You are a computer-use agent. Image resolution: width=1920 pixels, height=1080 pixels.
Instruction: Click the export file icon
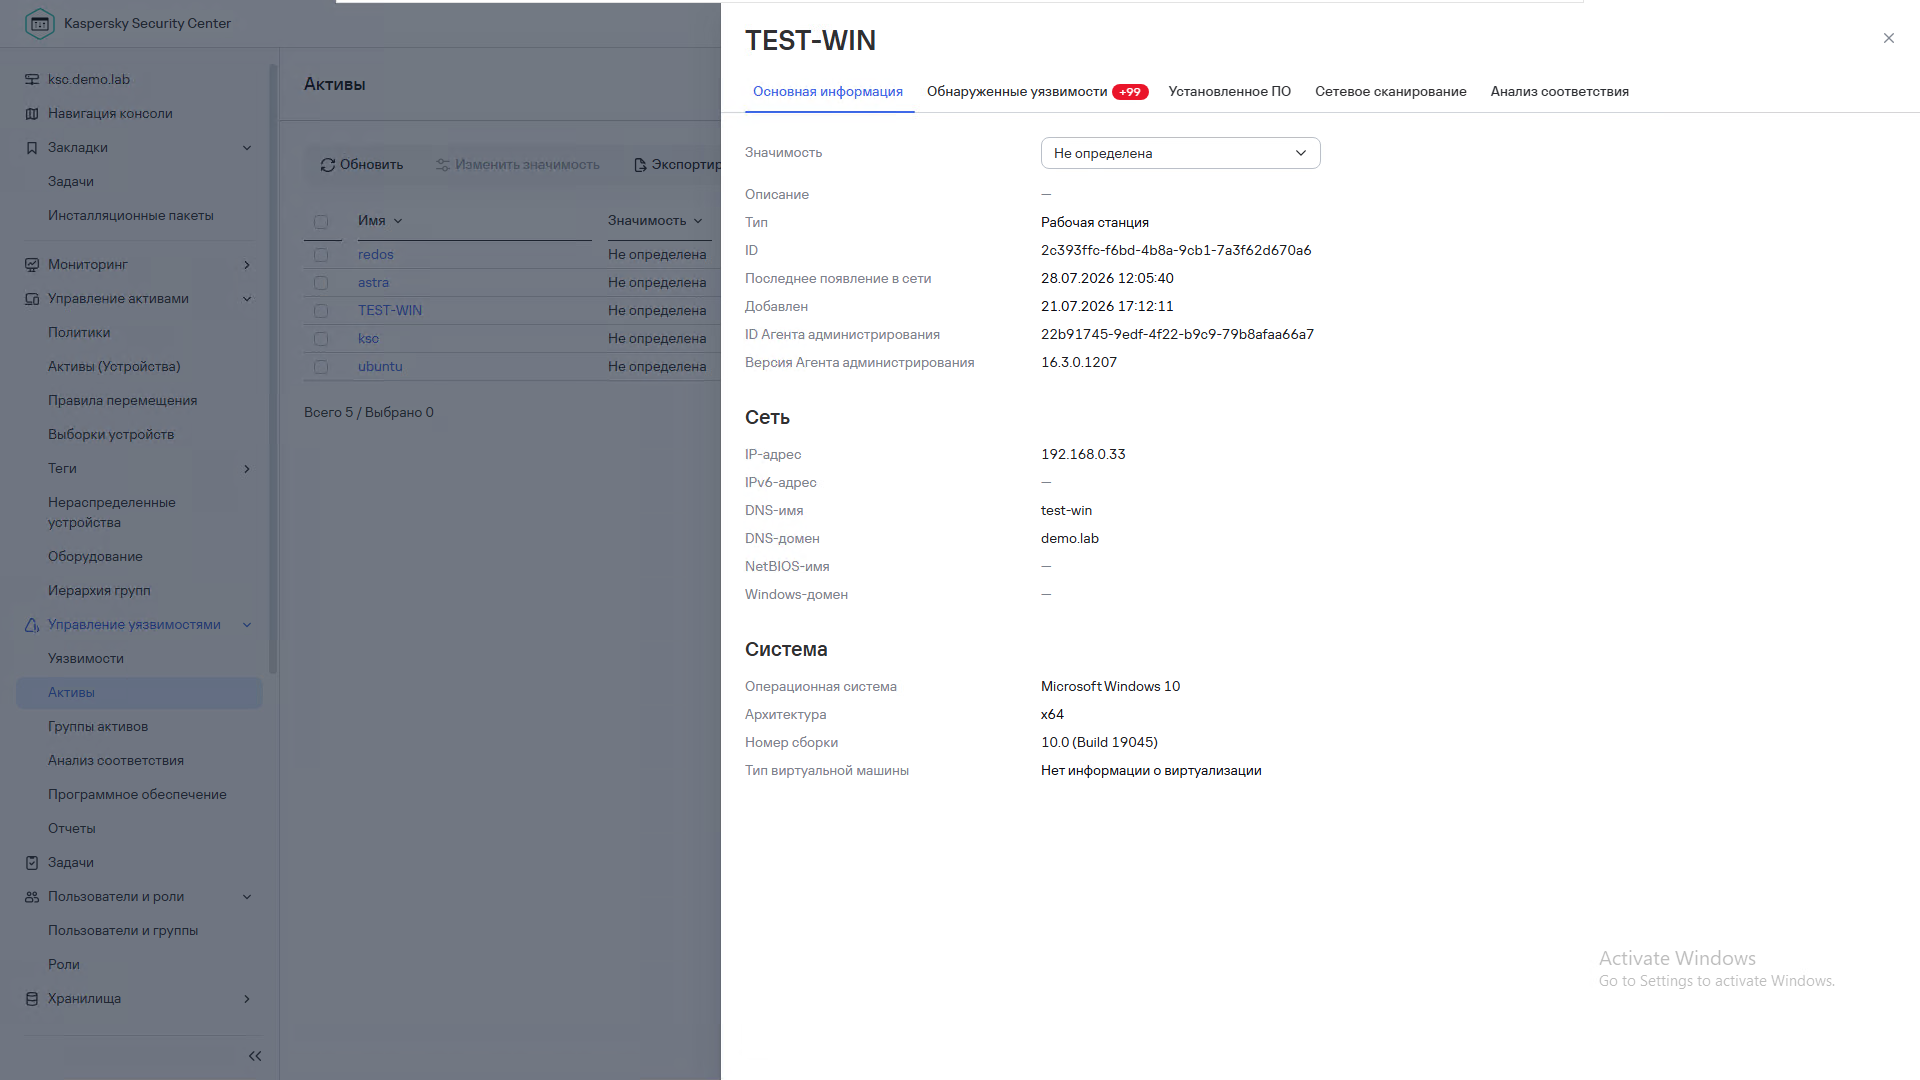pos(640,165)
